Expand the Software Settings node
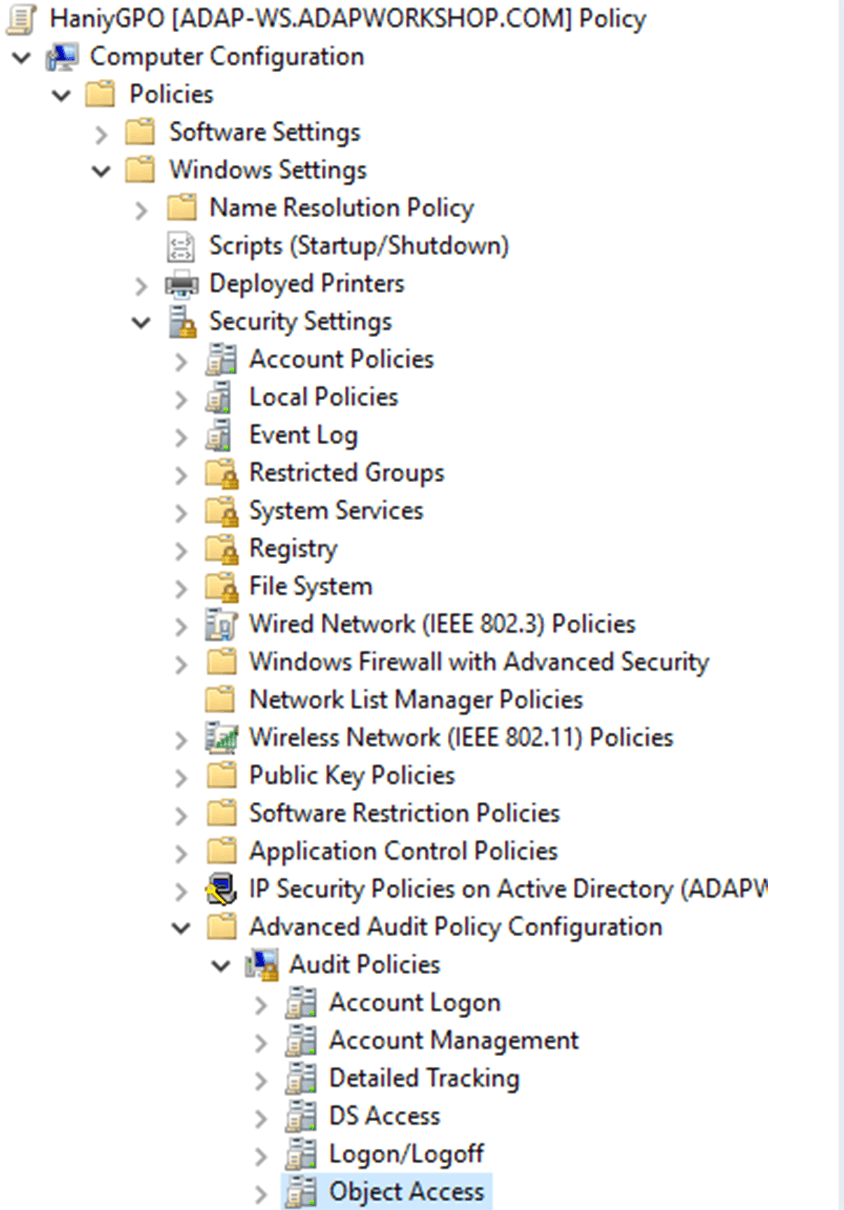This screenshot has width=844, height=1210. (101, 133)
